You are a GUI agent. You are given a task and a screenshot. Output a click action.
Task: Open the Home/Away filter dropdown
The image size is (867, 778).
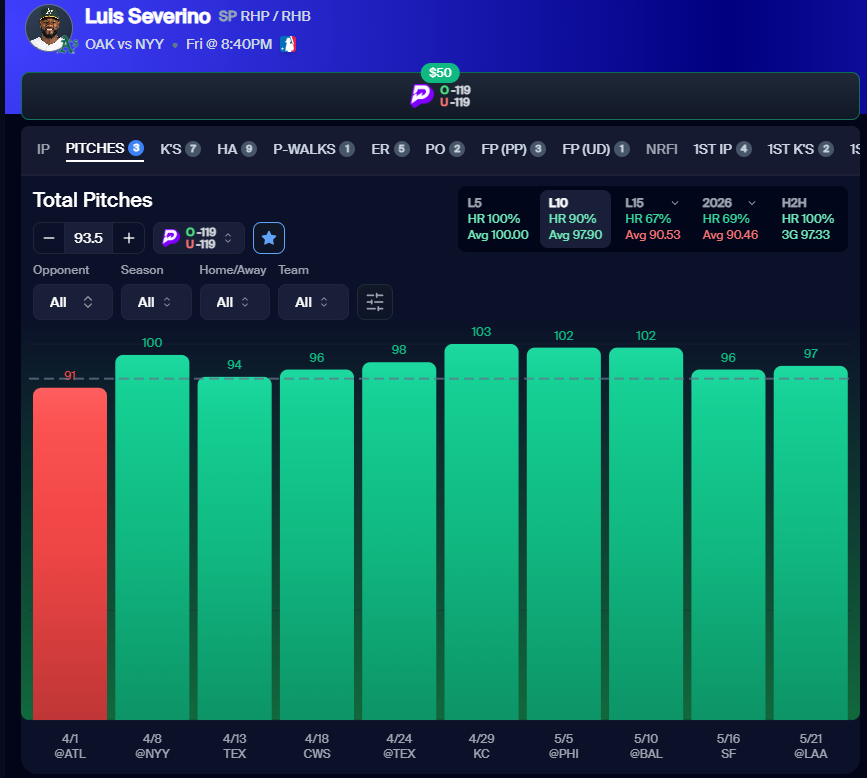point(235,302)
